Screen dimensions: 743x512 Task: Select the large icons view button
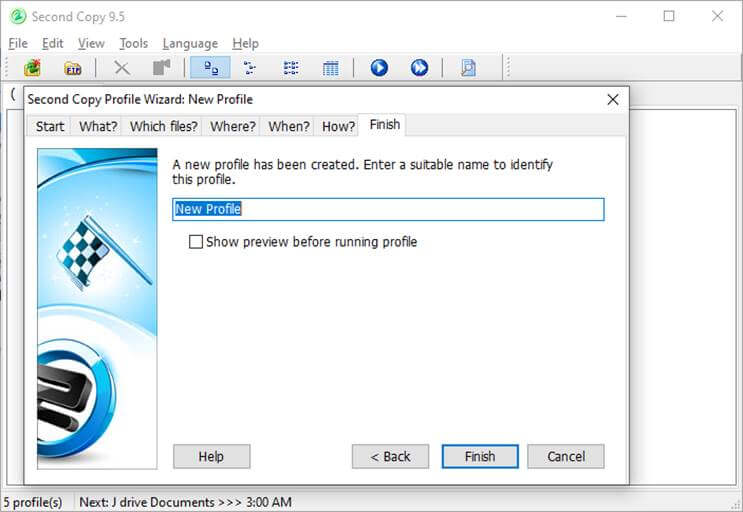210,68
